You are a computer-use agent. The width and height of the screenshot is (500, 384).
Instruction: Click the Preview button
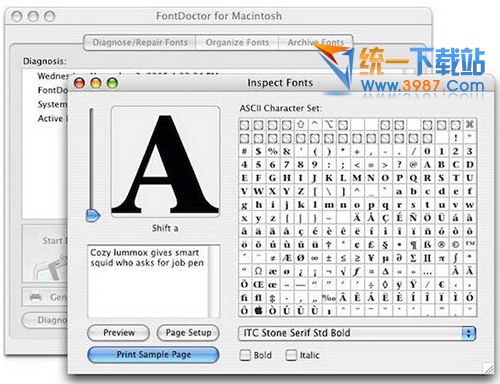[119, 332]
